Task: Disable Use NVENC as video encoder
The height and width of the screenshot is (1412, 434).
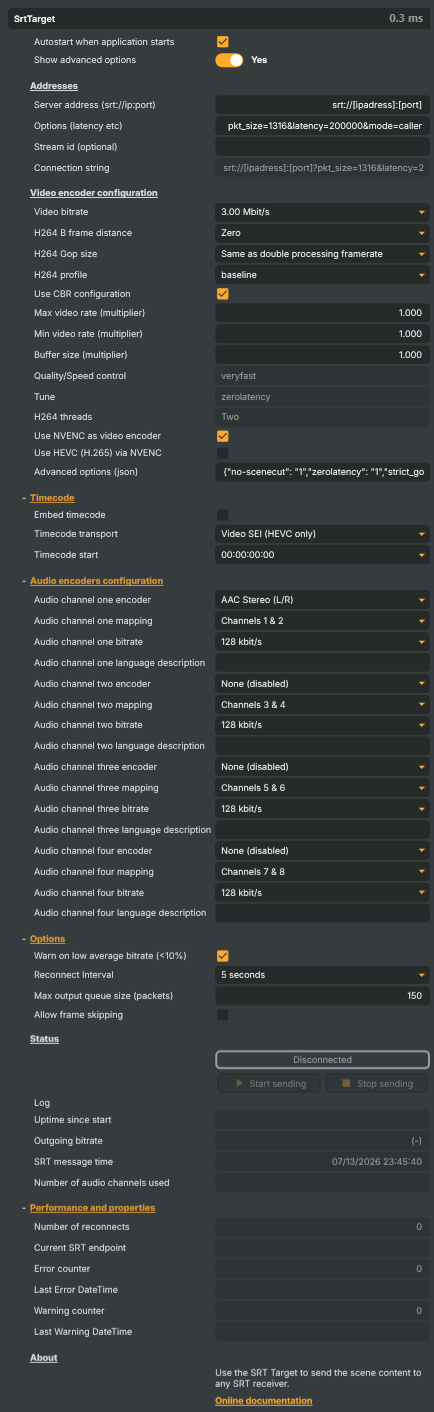Action: pyautogui.click(x=223, y=436)
